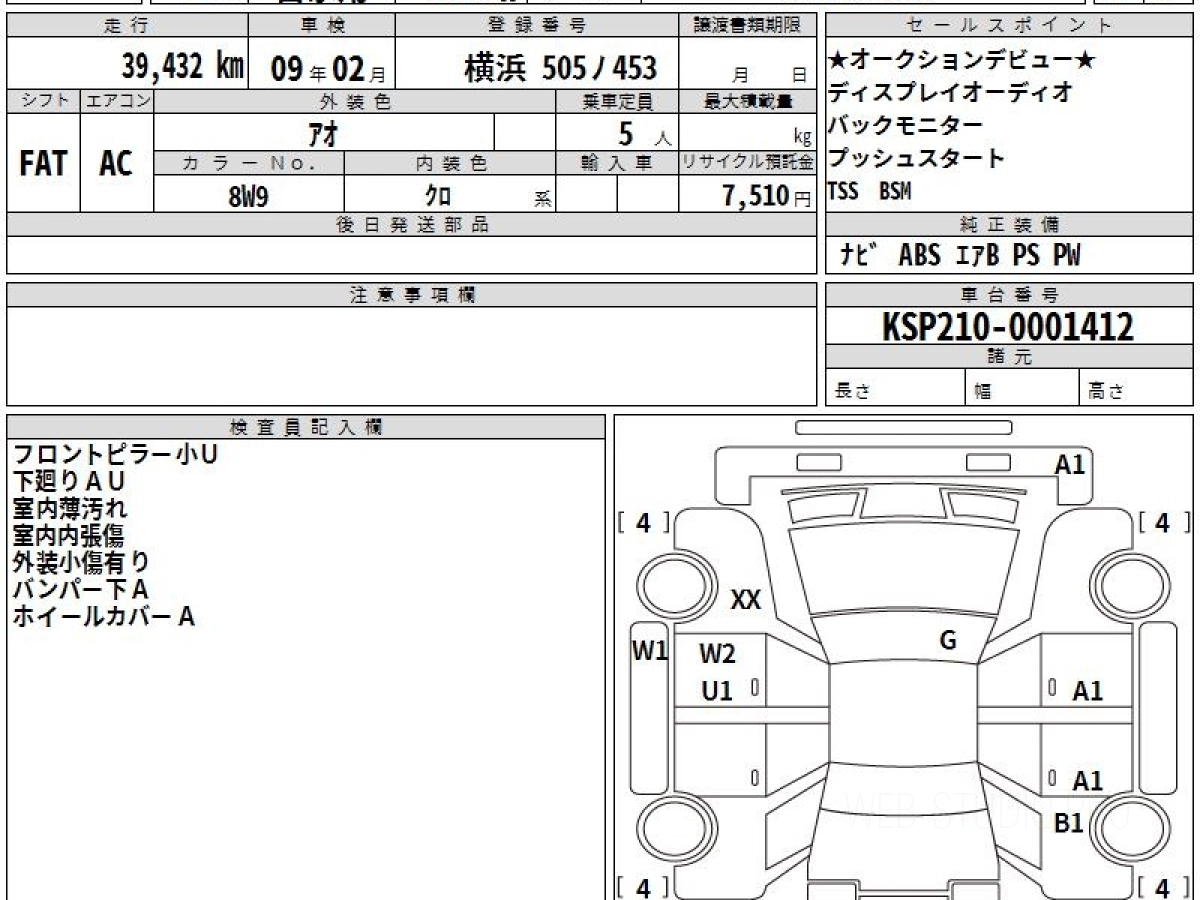1200x900 pixels.
Task: Select the ディスプレイオーディオ sales point
Action: point(950,92)
